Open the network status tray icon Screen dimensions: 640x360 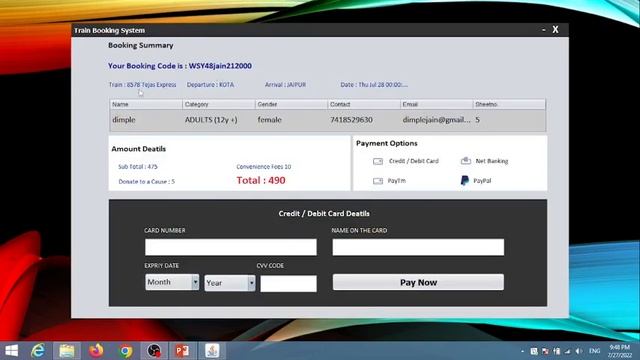point(568,351)
